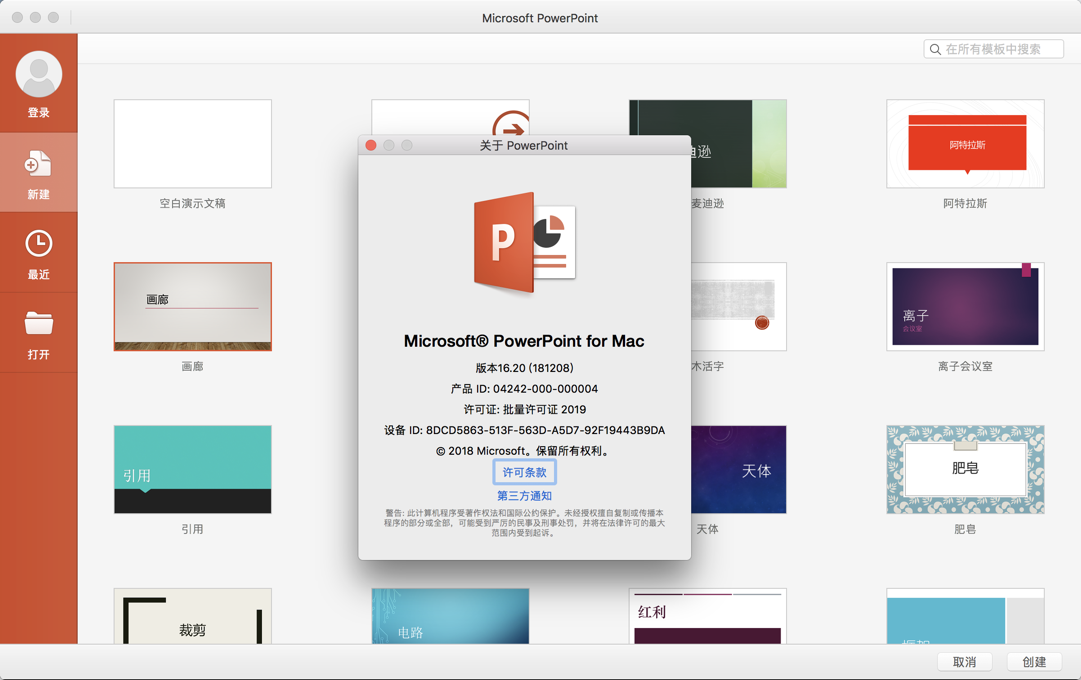Select the light-blue template under 肥皂
Viewport: 1081px width, 680px height.
pyautogui.click(x=965, y=616)
